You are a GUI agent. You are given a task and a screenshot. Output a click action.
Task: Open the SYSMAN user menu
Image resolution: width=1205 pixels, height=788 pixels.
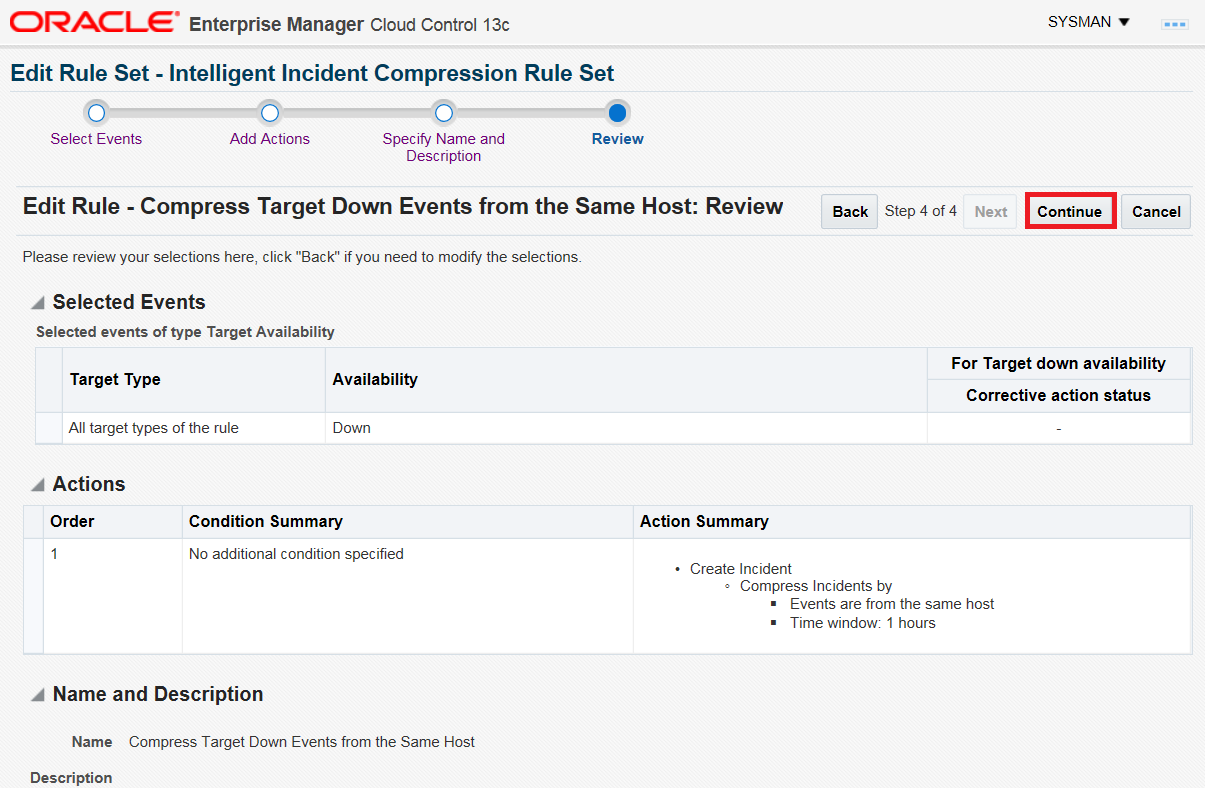click(1088, 22)
